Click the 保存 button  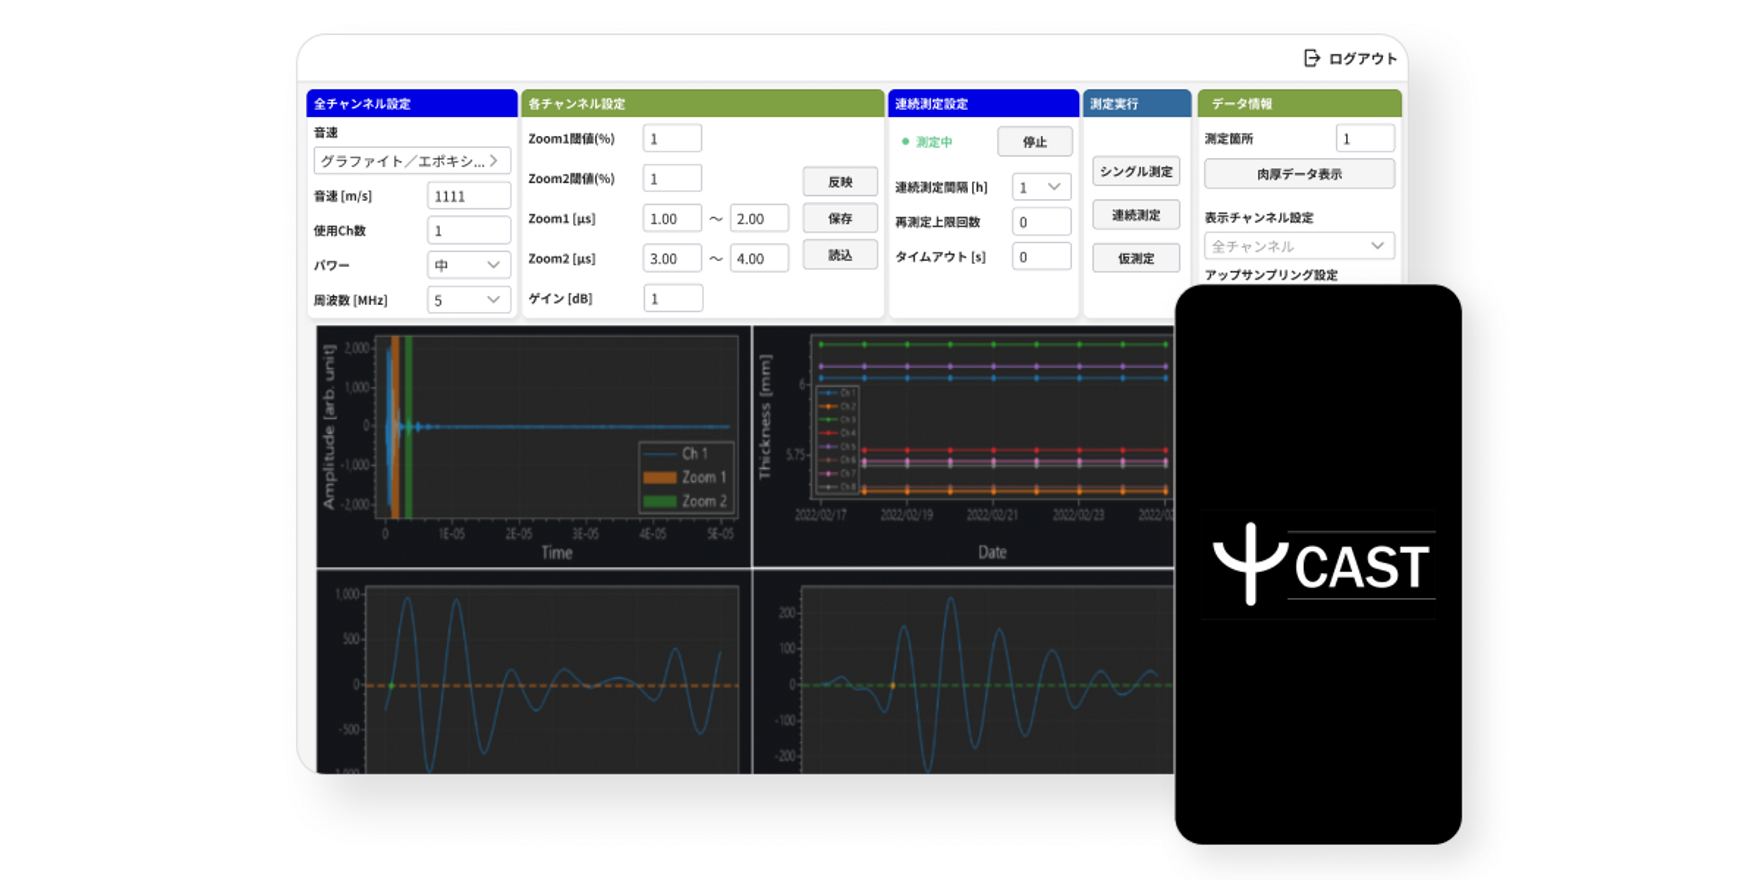(x=840, y=218)
